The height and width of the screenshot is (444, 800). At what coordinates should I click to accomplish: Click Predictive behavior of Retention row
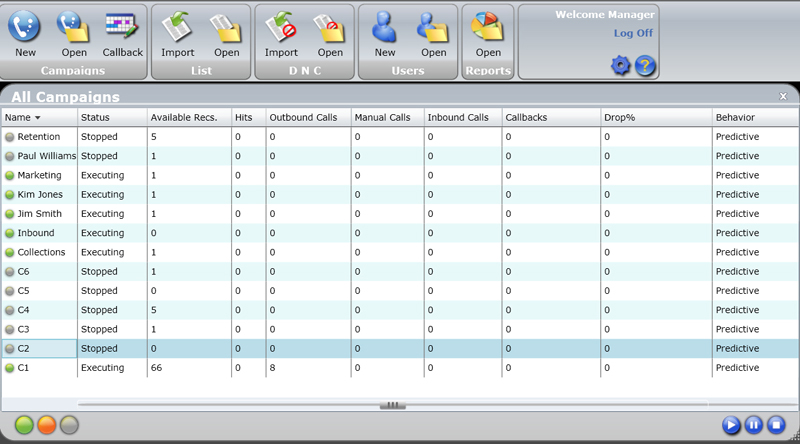click(x=737, y=137)
